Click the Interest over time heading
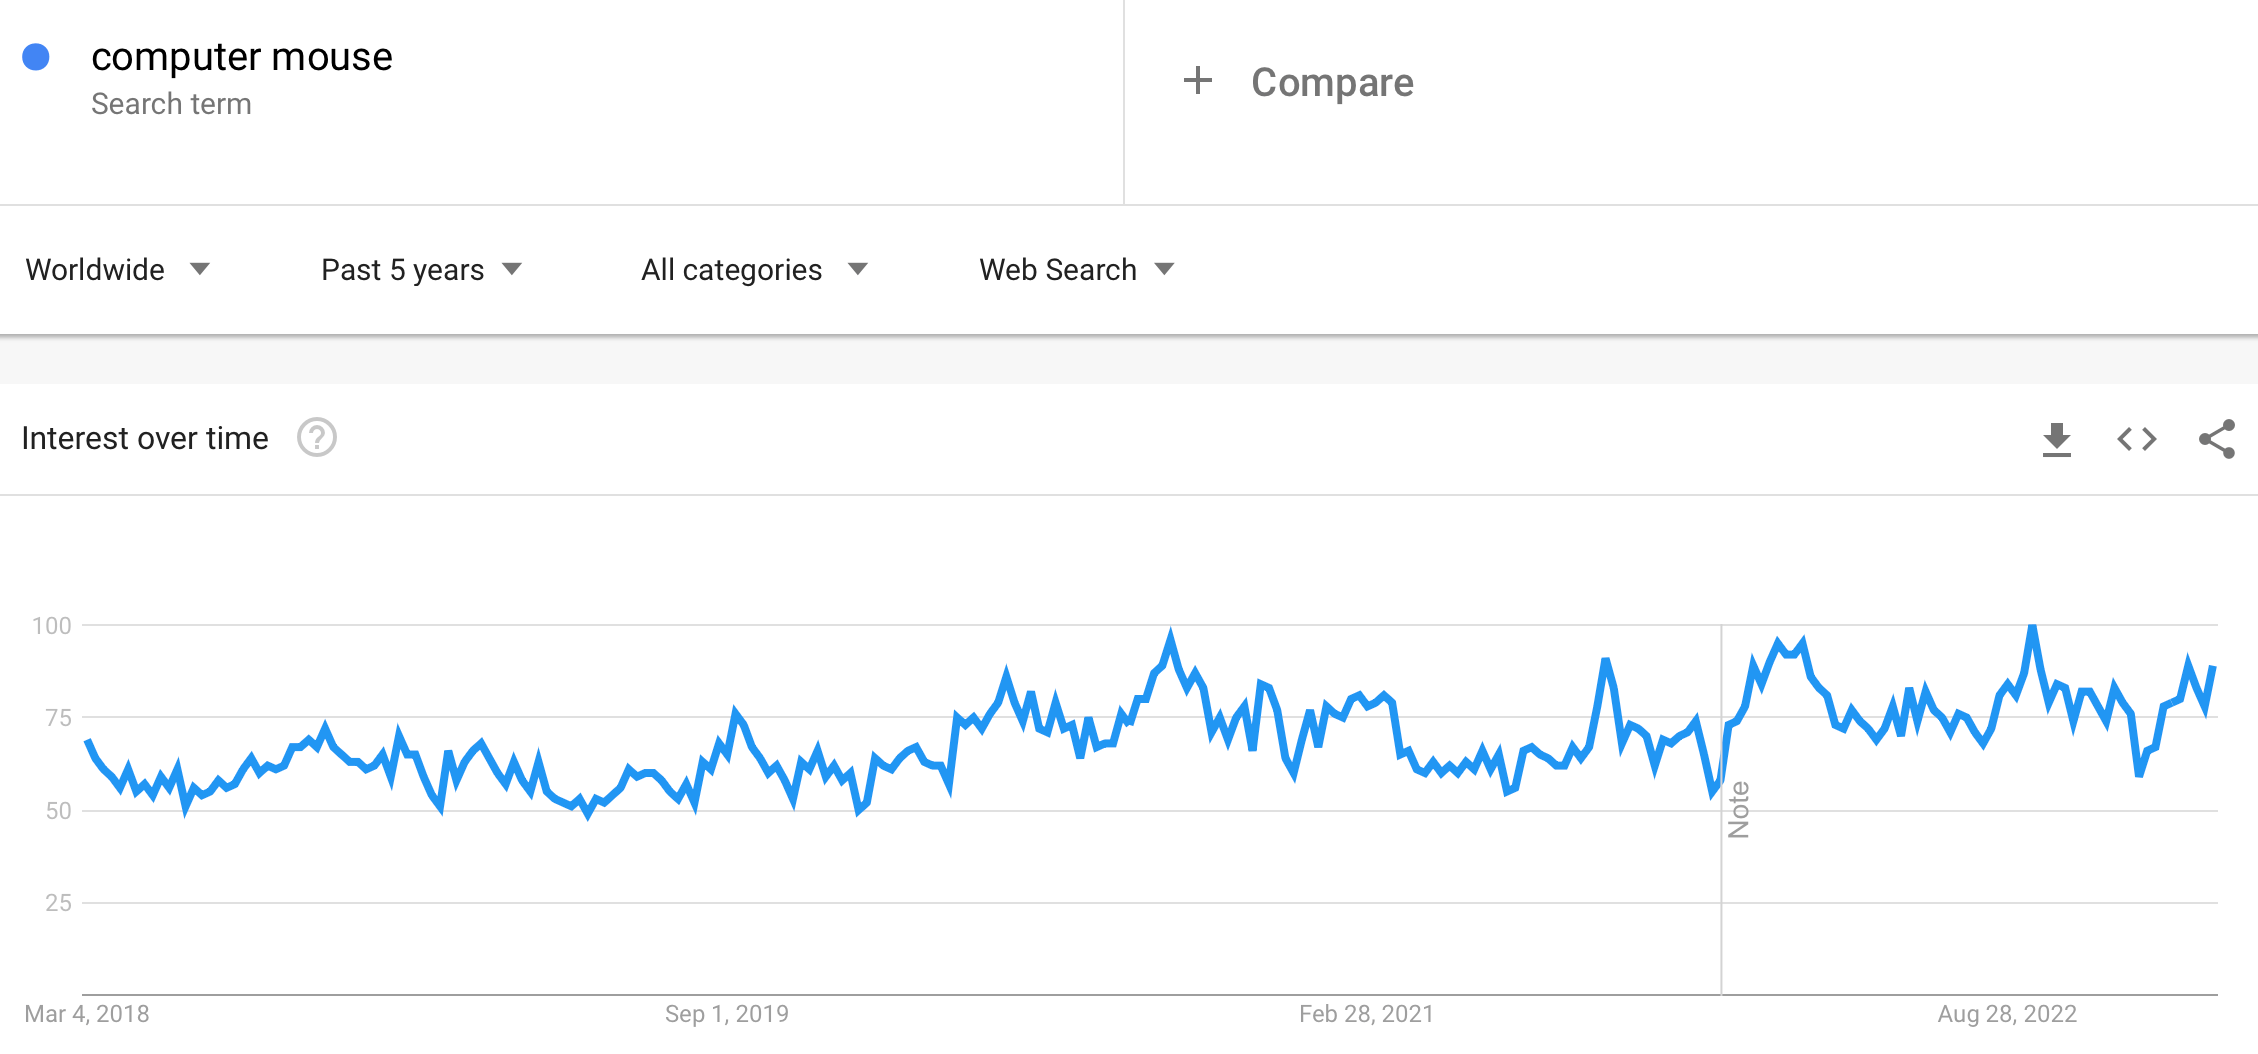 145,438
